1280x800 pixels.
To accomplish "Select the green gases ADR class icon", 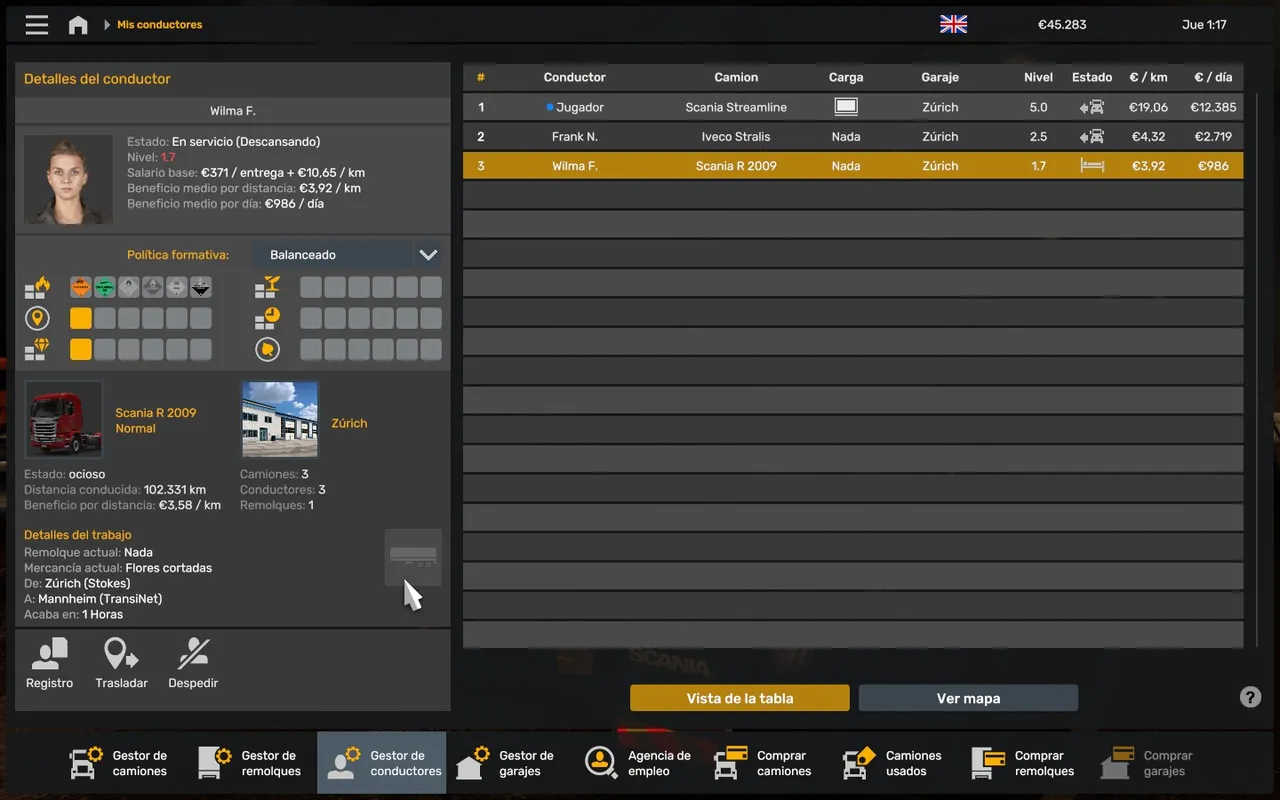I will tap(105, 288).
